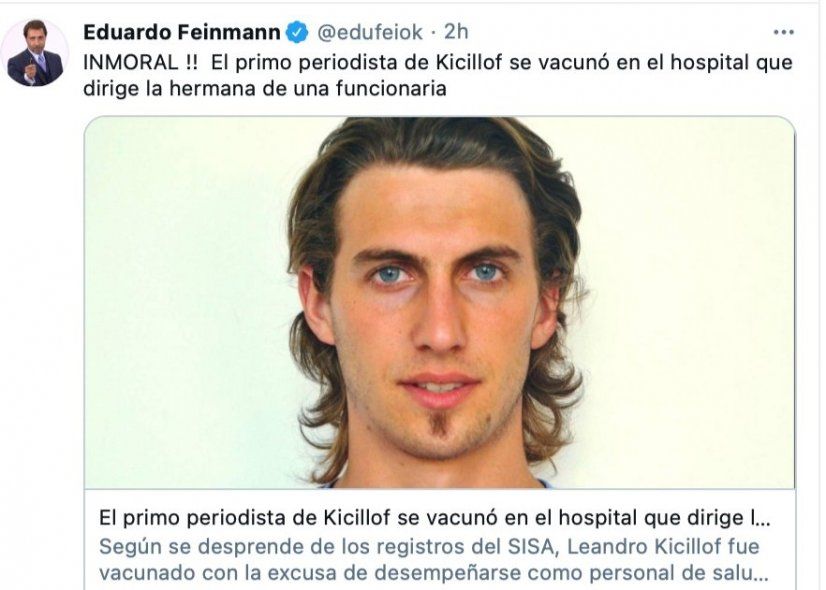Click the blue verified checkmark badge

pyautogui.click(x=297, y=33)
